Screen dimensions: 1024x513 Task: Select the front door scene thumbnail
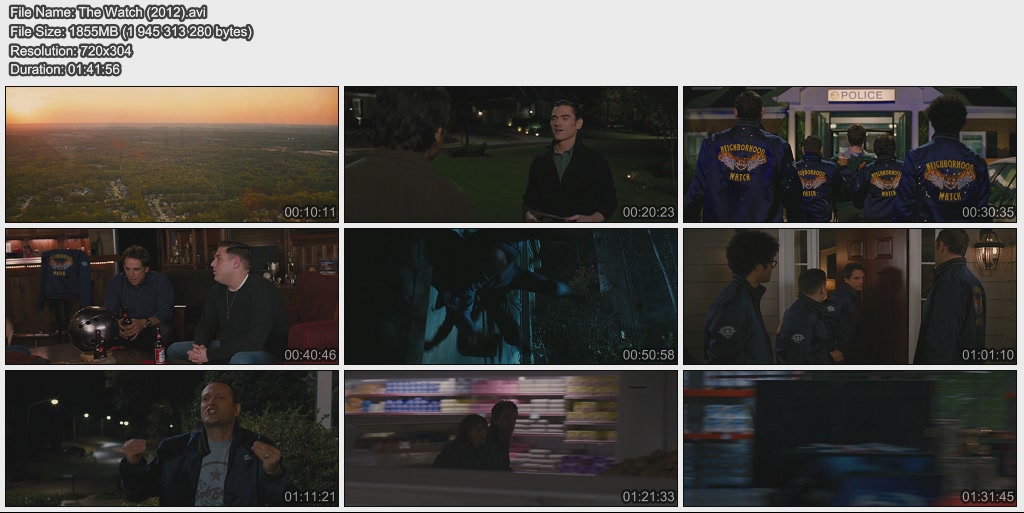849,296
